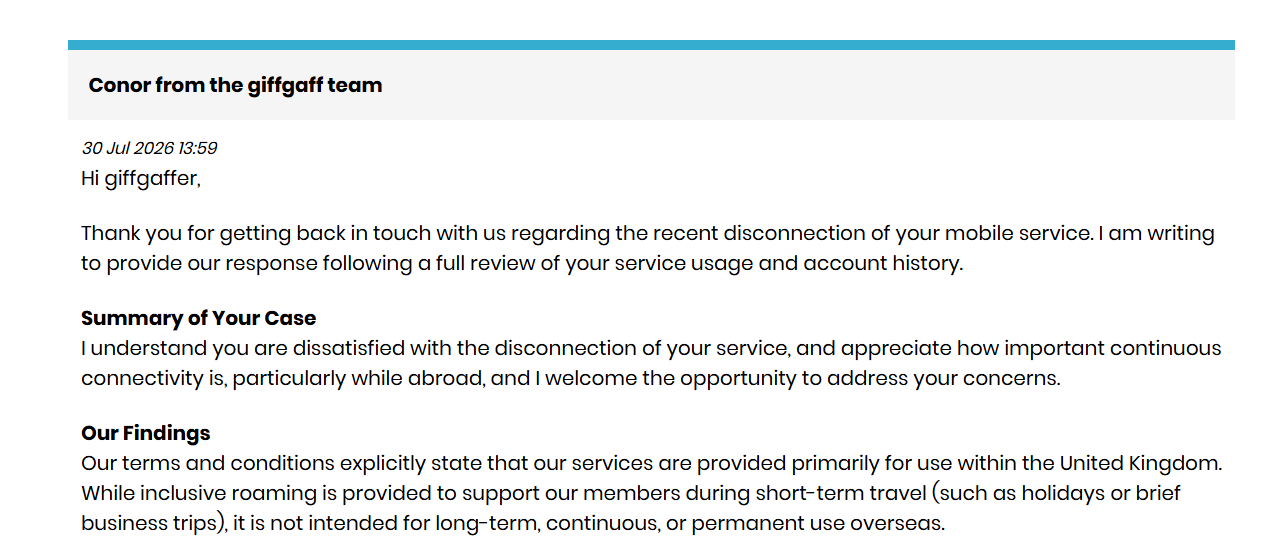The width and height of the screenshot is (1278, 543).
Task: Click empty grey area of the message header
Action: pyautogui.click(x=800, y=85)
